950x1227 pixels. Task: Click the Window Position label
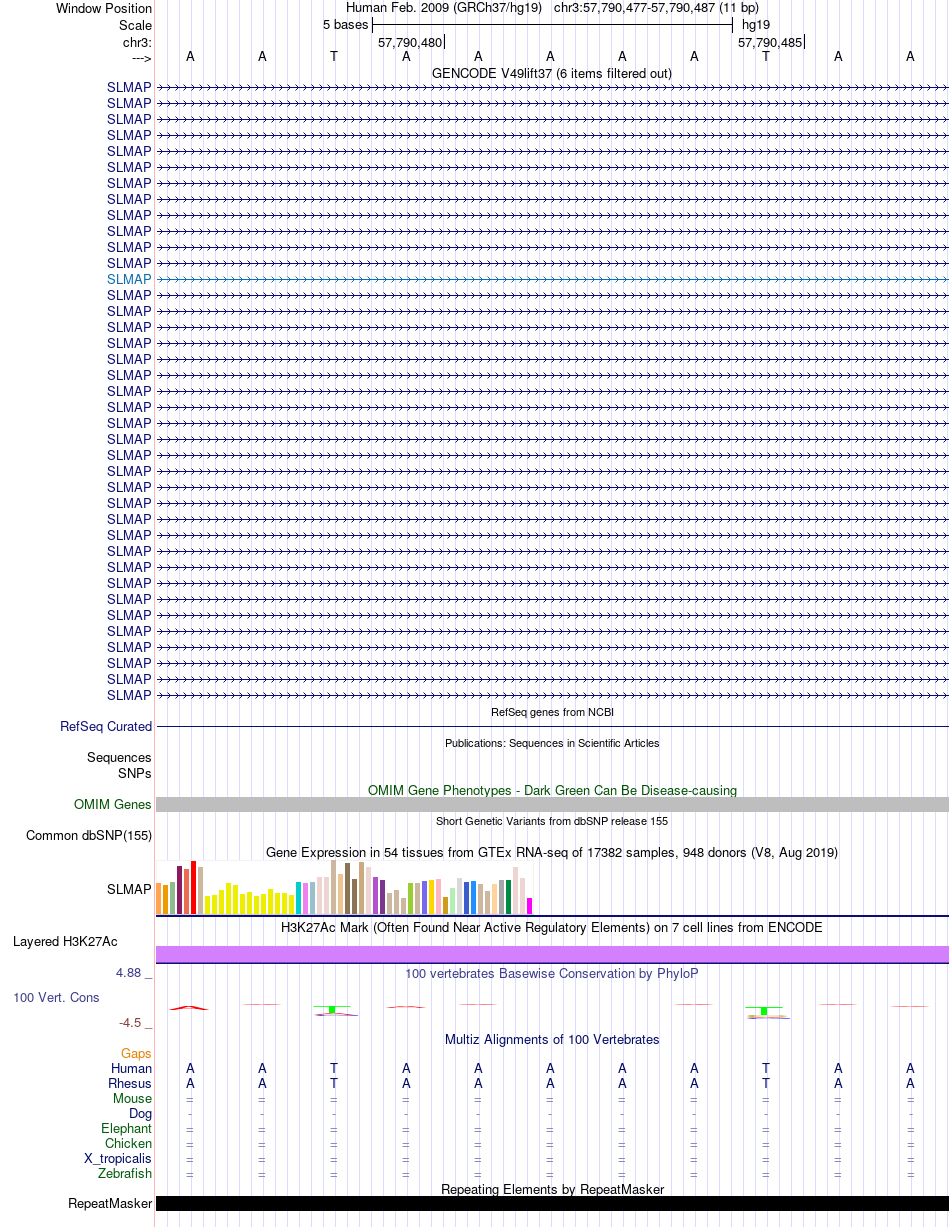(104, 8)
